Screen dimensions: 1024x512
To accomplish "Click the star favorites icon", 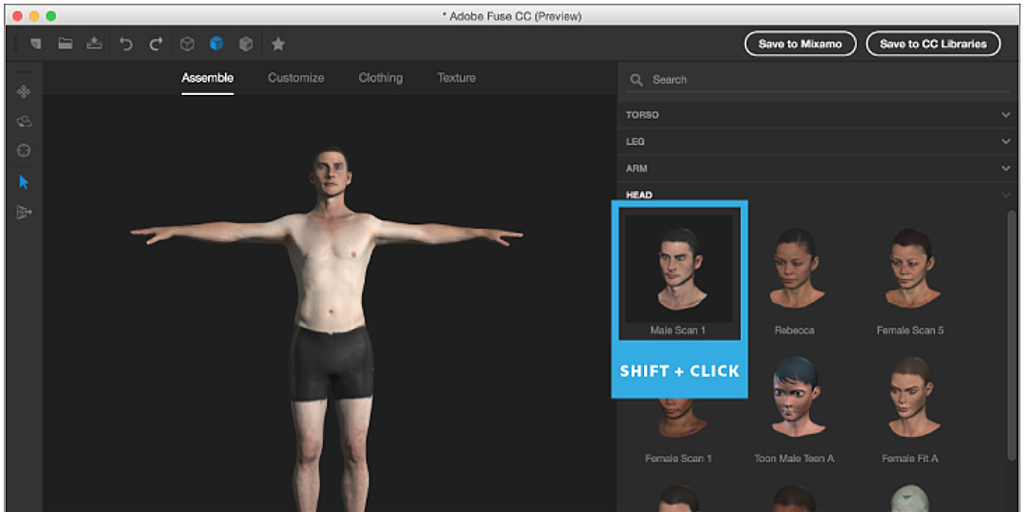I will pyautogui.click(x=278, y=44).
